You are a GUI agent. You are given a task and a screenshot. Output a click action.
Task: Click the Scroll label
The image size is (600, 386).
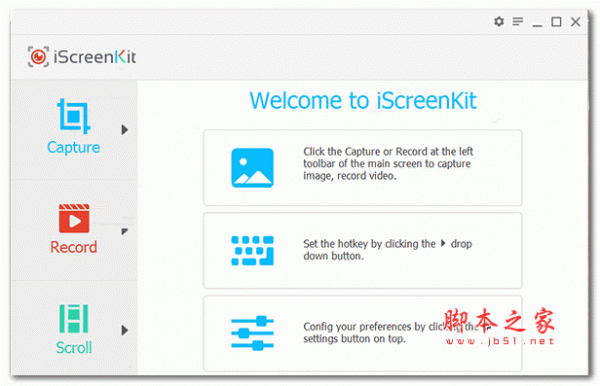coord(74,347)
